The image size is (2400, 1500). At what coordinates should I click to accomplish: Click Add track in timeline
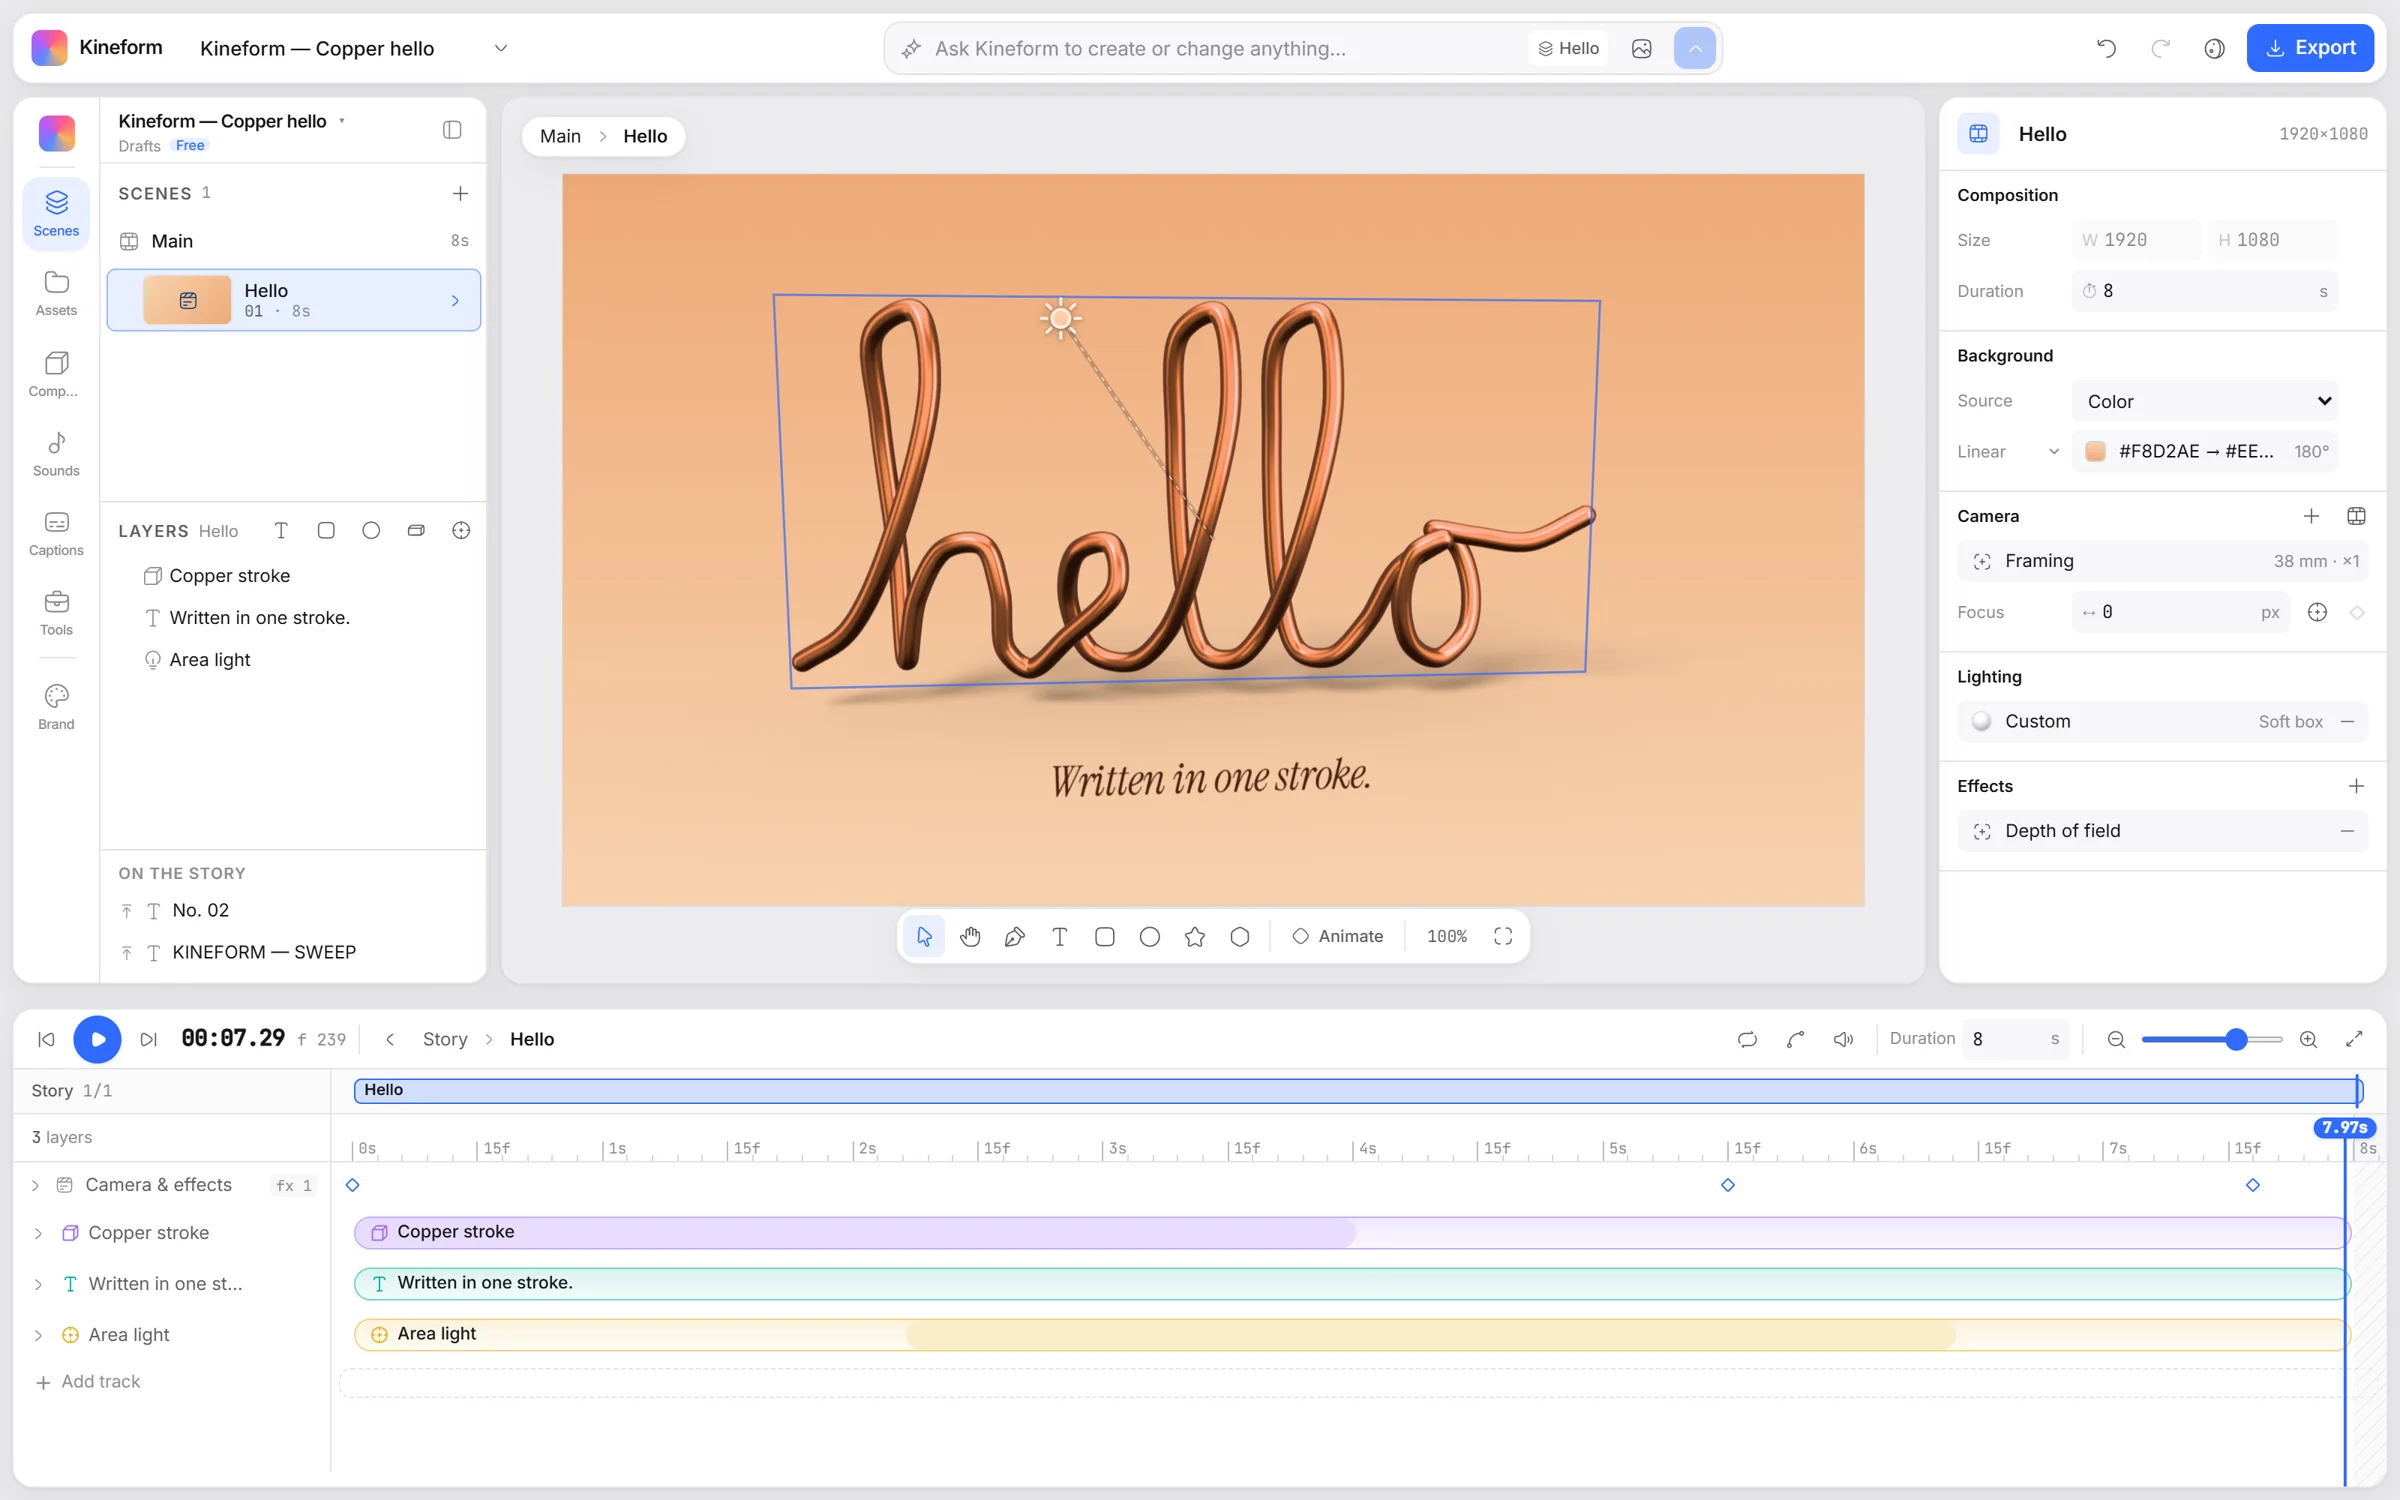pyautogui.click(x=88, y=1381)
